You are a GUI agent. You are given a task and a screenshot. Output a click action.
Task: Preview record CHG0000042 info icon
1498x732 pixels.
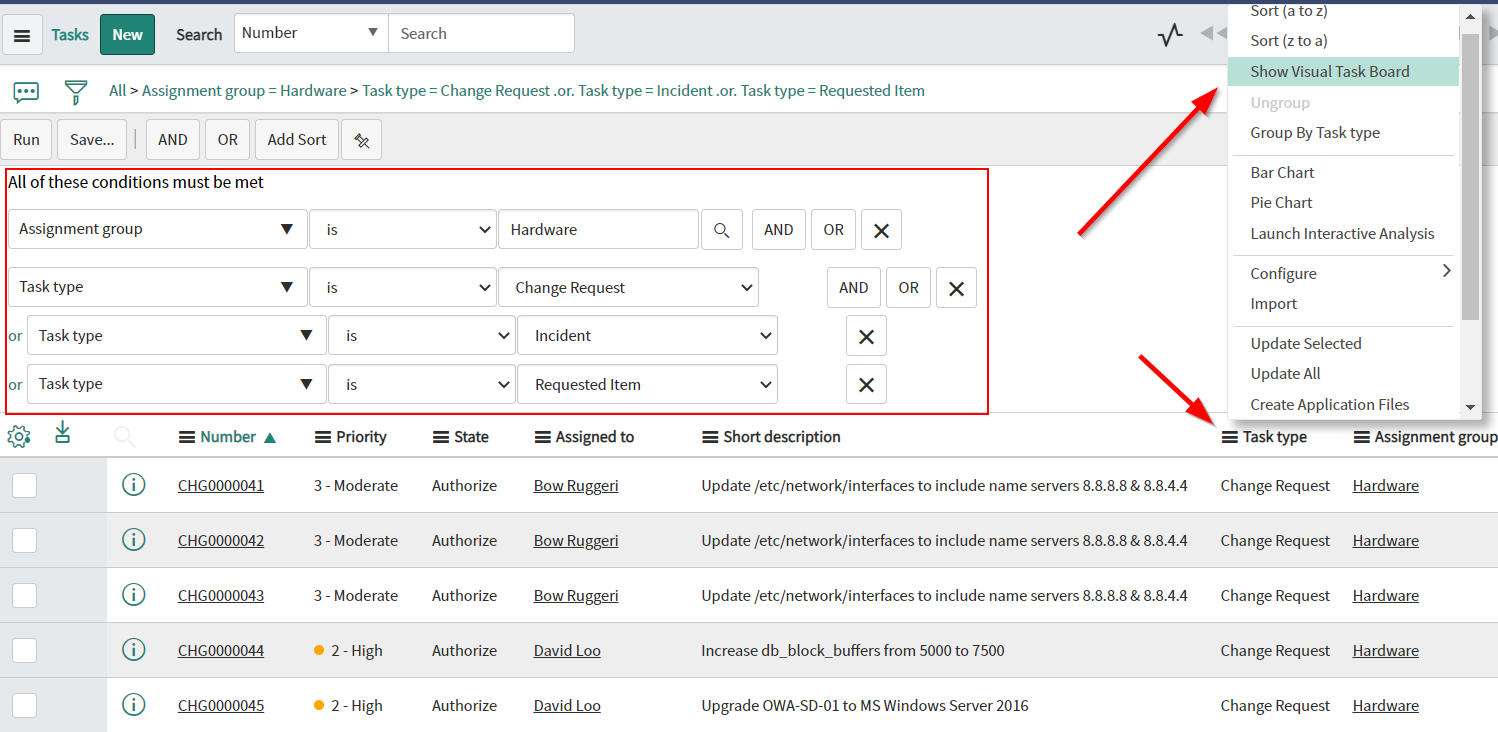133,540
